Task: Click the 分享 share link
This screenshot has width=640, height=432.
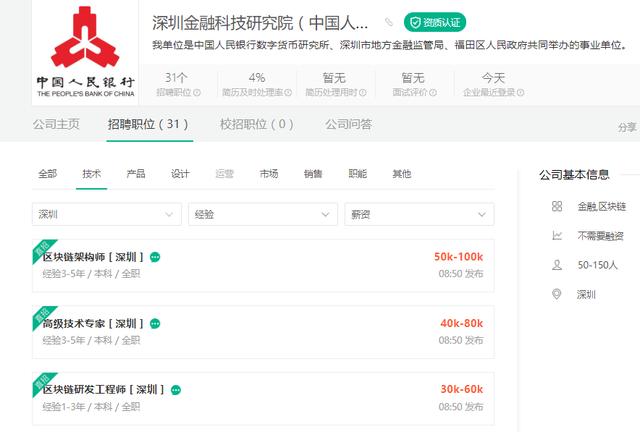Action: (x=627, y=127)
